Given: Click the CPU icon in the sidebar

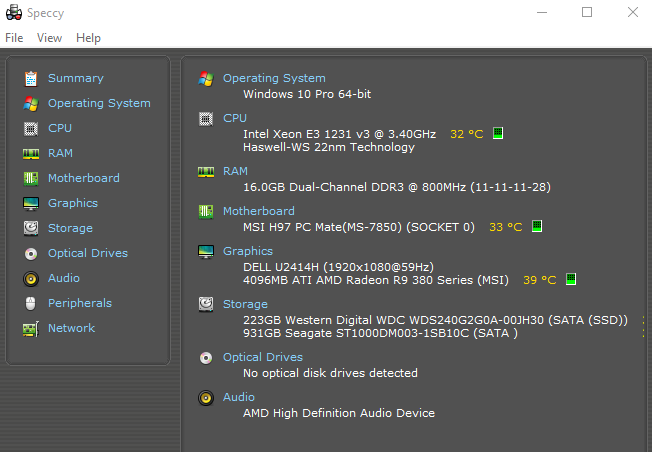Looking at the screenshot, I should [30, 128].
